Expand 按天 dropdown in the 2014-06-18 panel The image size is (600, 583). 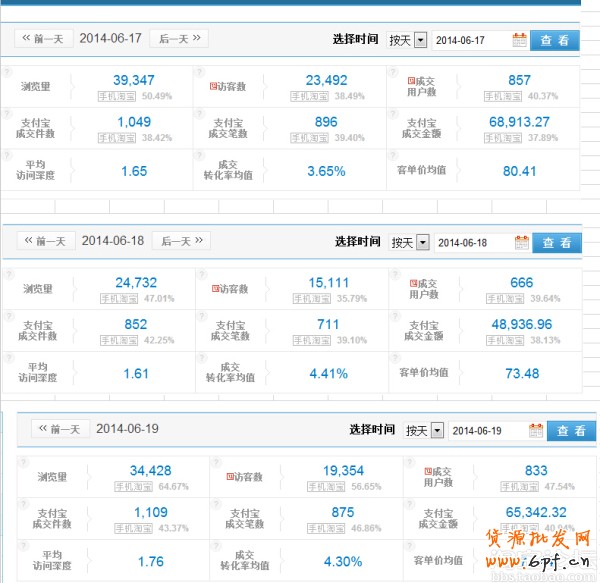(422, 242)
